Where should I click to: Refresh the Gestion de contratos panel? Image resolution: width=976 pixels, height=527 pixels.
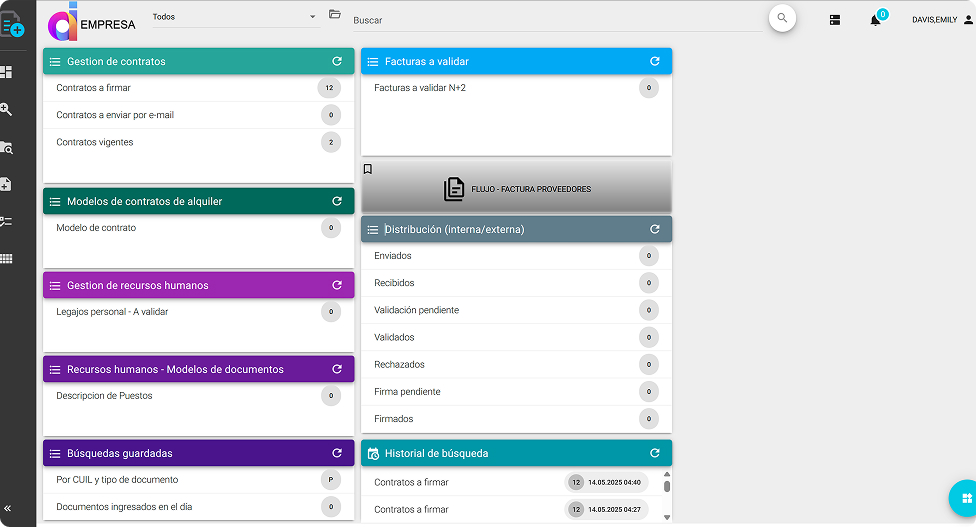point(337,61)
